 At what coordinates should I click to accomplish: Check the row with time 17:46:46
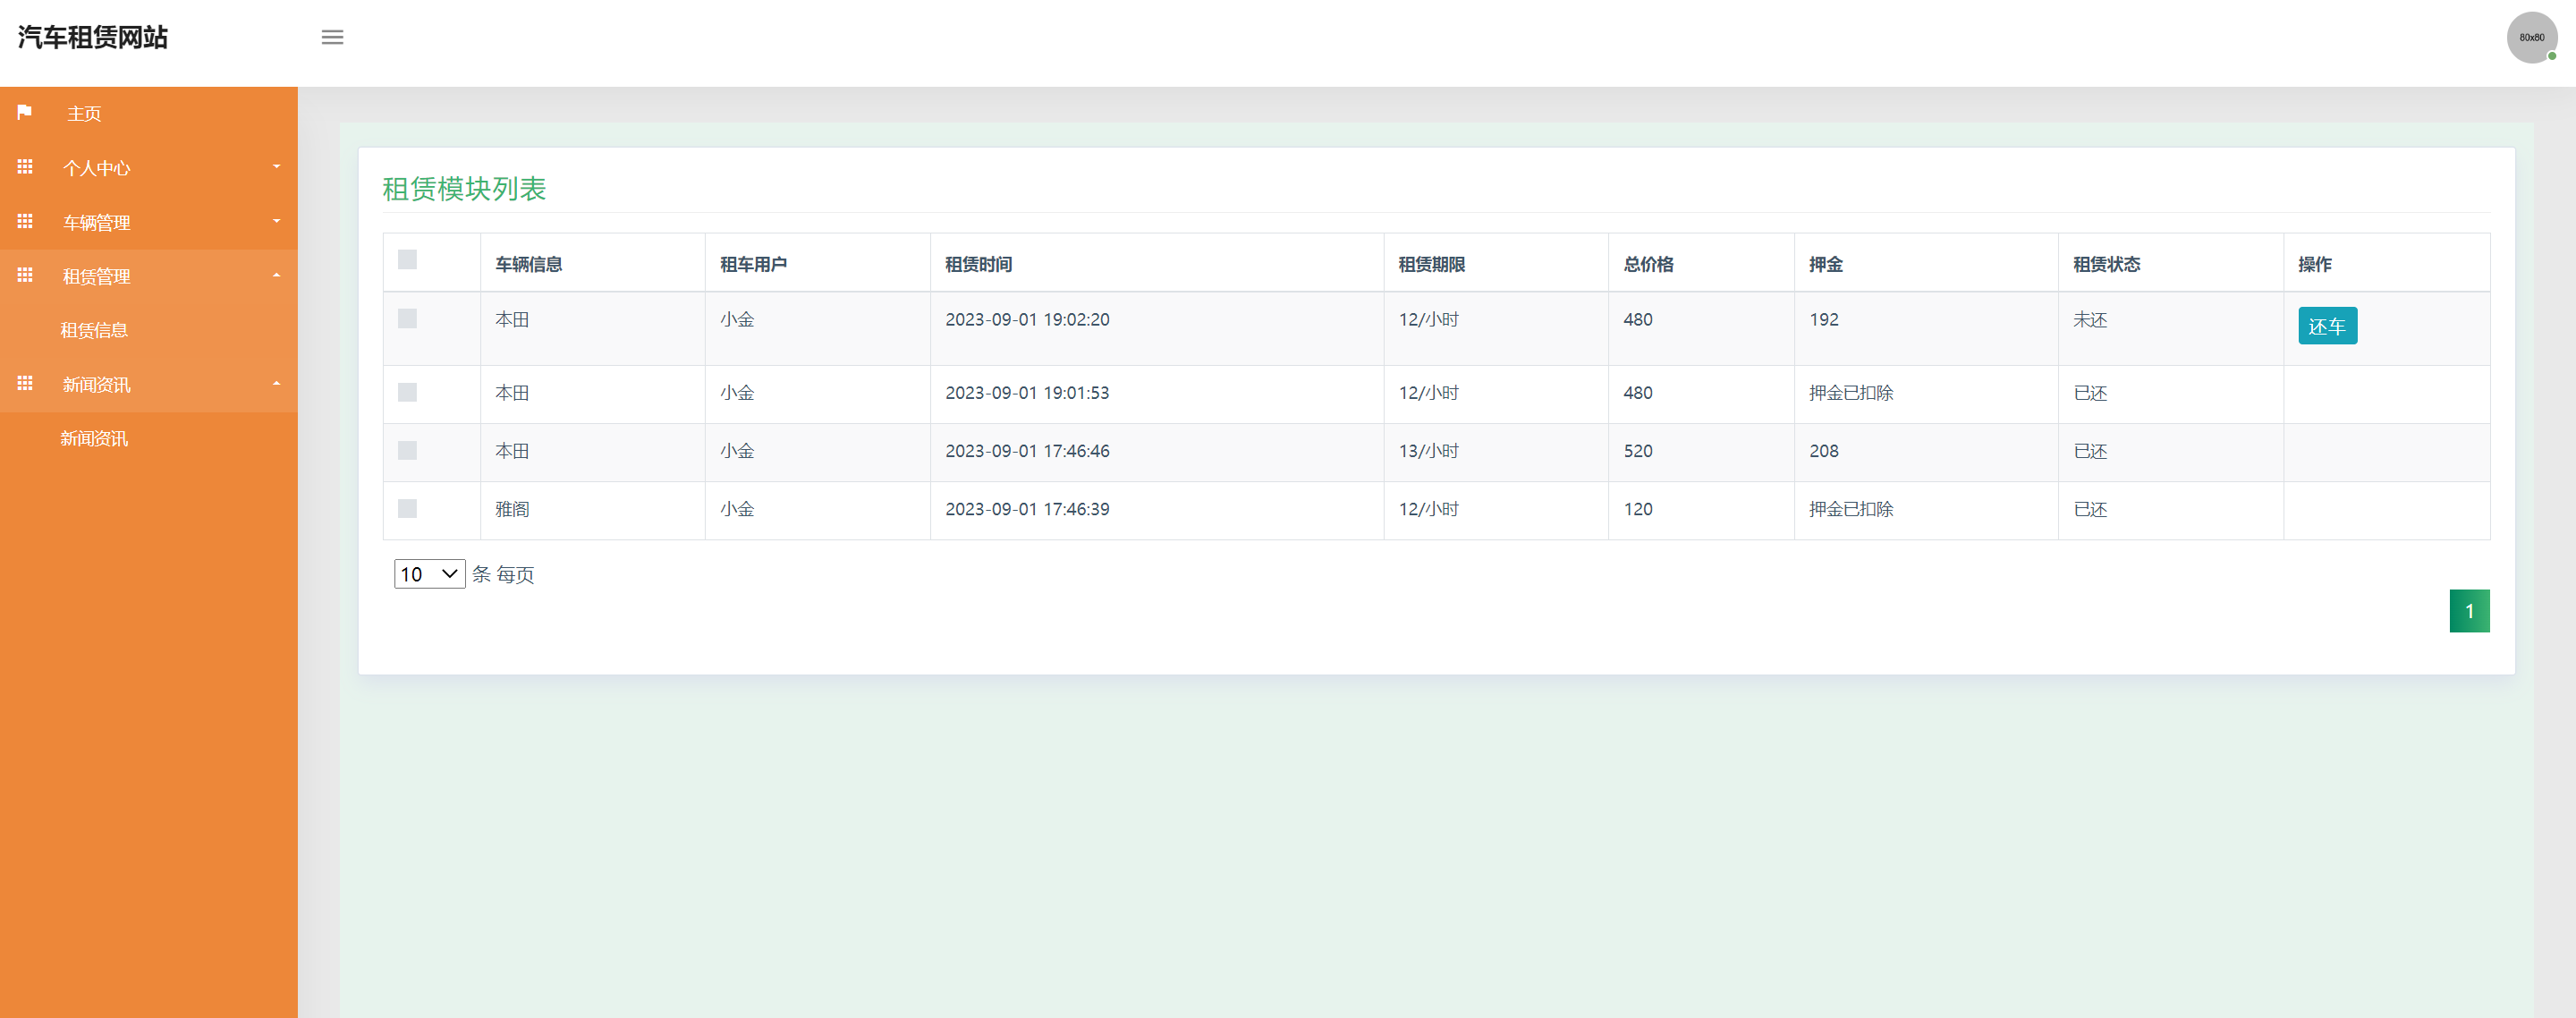(x=407, y=450)
